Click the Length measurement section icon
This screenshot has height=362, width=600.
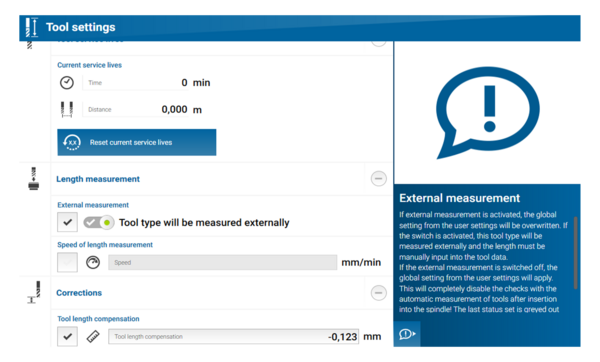coord(34,179)
